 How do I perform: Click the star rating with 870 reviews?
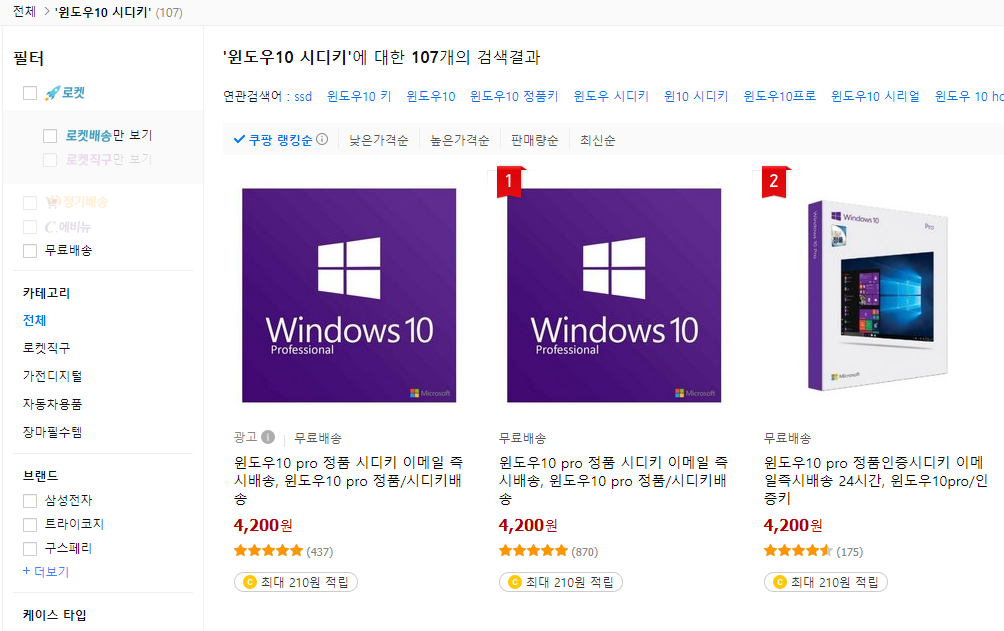tap(533, 550)
